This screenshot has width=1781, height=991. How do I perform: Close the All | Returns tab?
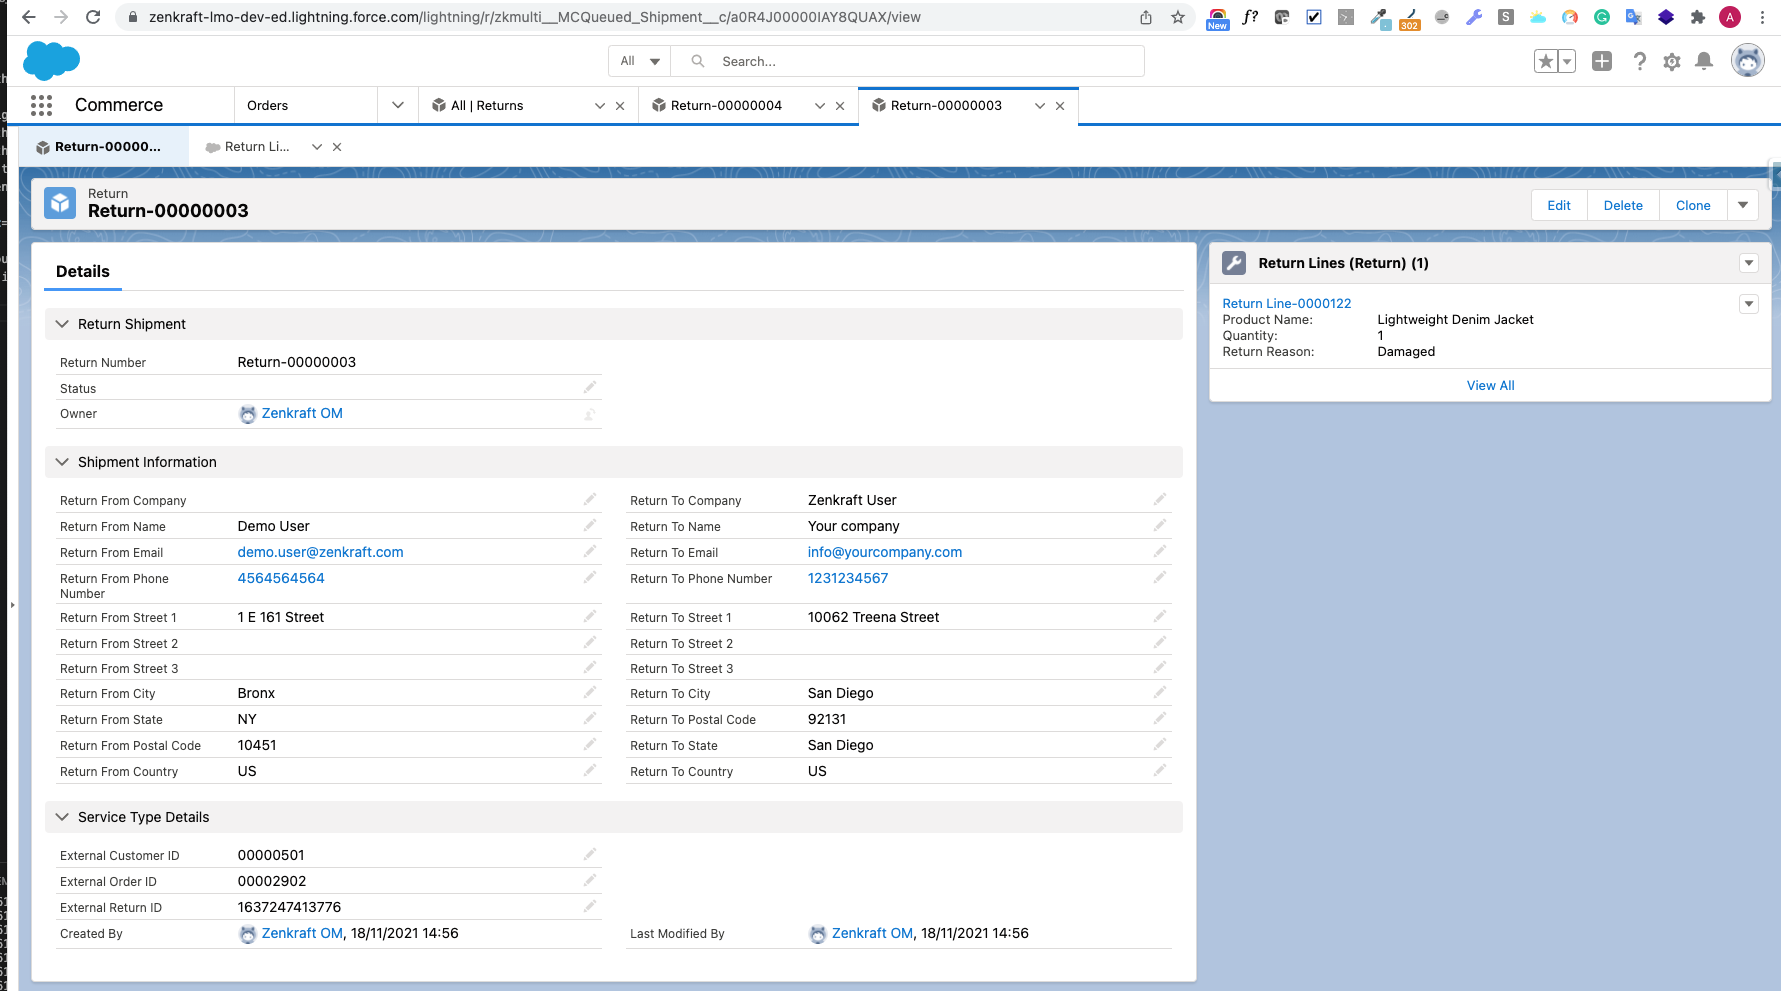coord(620,106)
